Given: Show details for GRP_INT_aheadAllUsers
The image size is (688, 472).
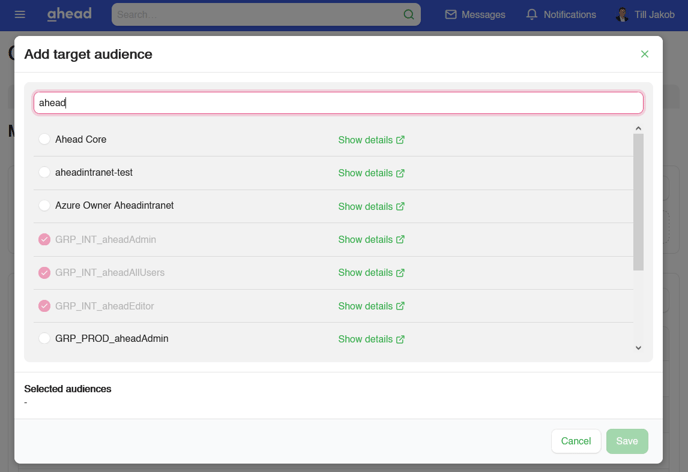Looking at the screenshot, I should 371,272.
